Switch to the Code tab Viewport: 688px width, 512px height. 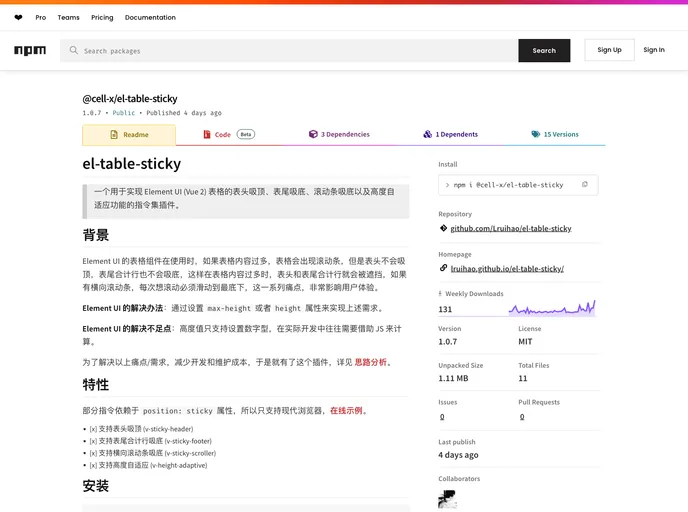click(229, 134)
